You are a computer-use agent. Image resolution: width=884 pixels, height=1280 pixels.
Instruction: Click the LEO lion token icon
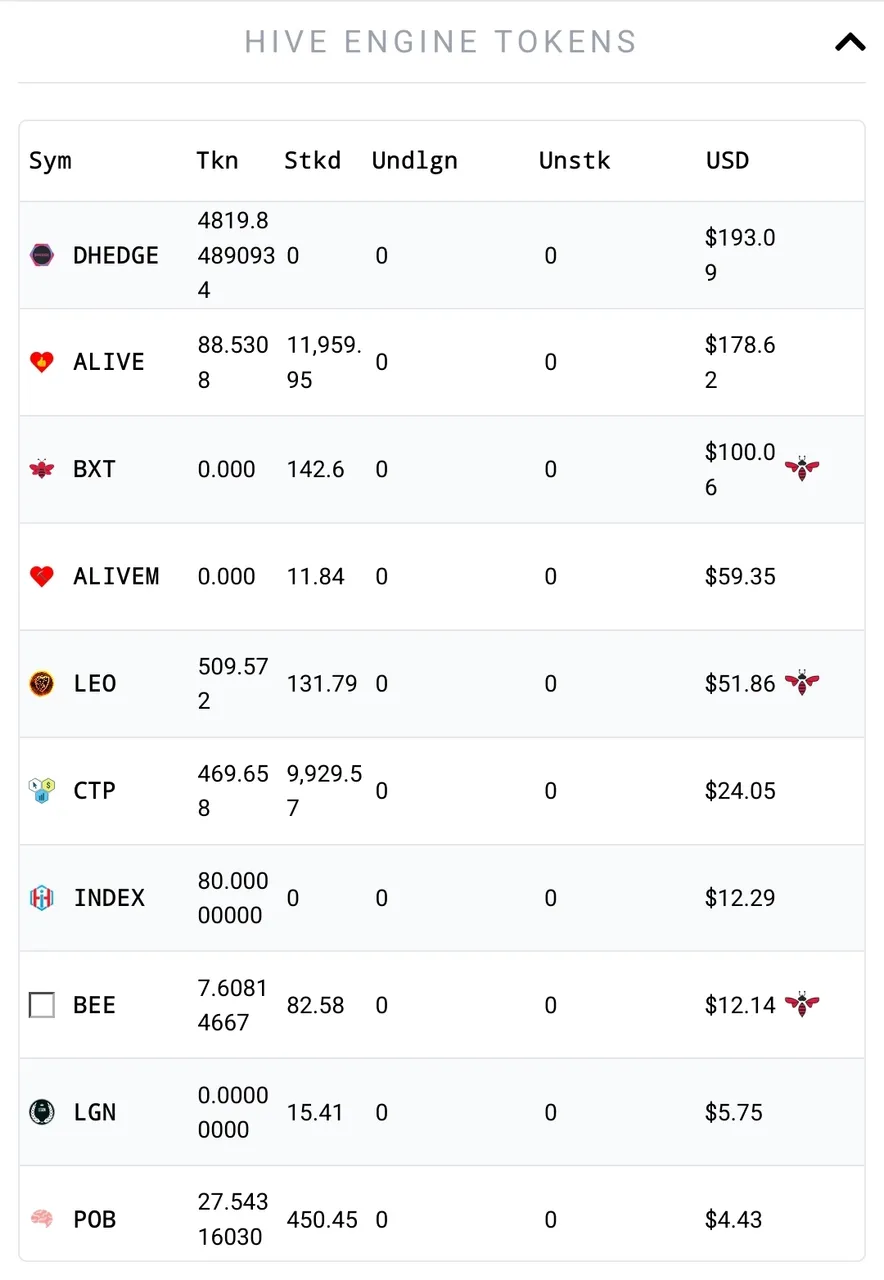tap(42, 684)
